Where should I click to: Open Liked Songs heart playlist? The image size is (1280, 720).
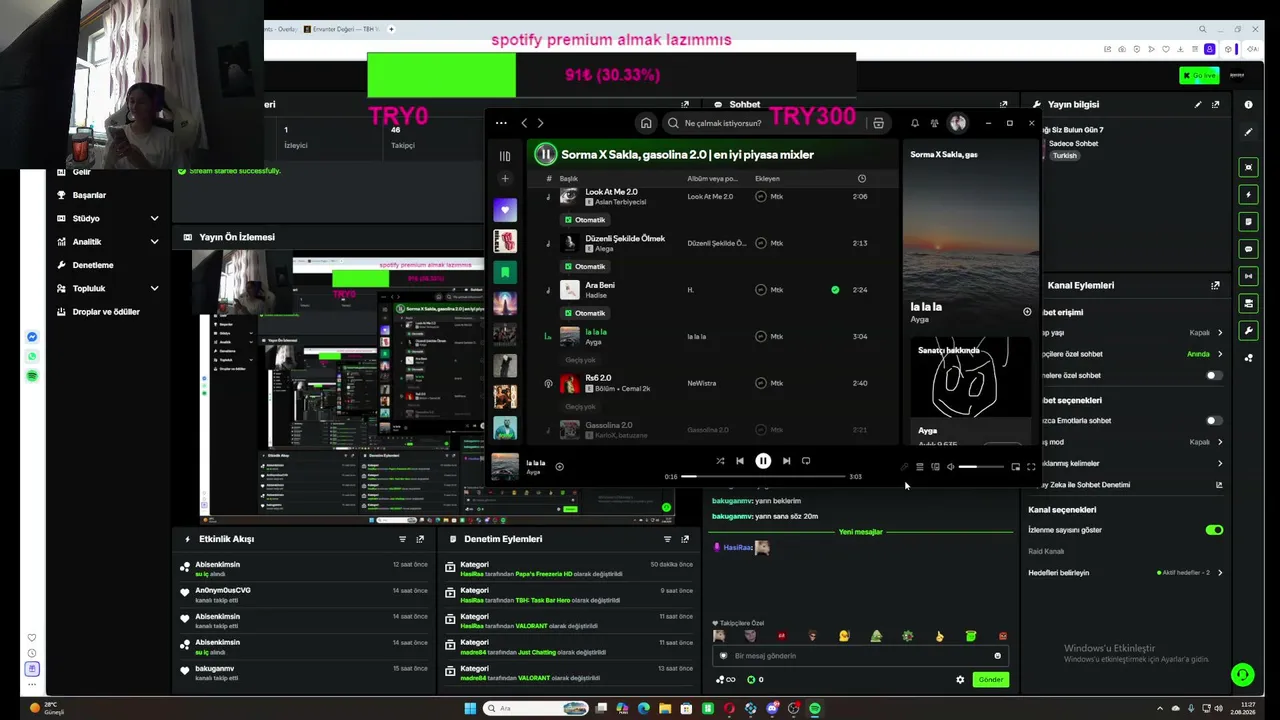coord(505,210)
